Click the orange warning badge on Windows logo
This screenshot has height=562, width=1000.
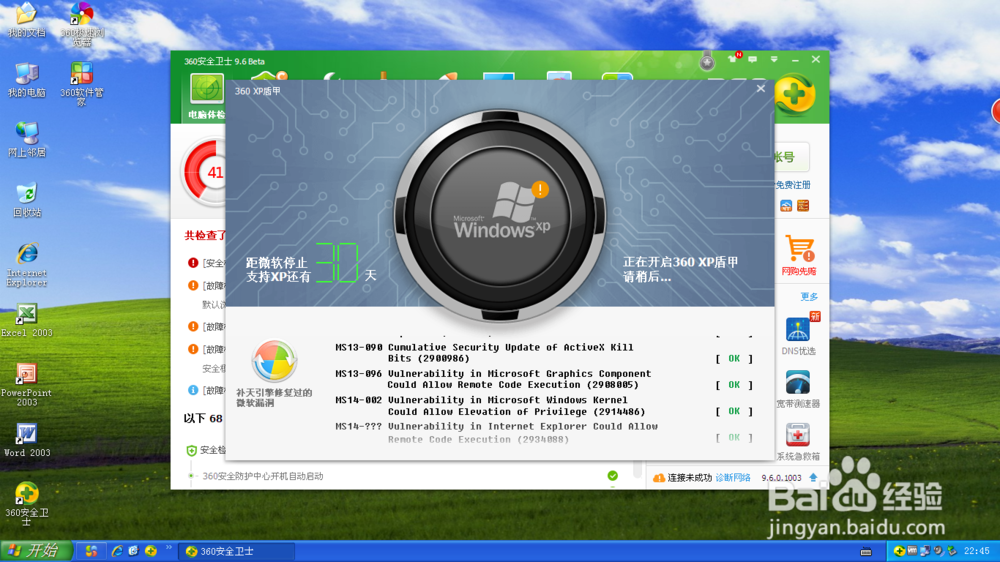pyautogui.click(x=540, y=189)
